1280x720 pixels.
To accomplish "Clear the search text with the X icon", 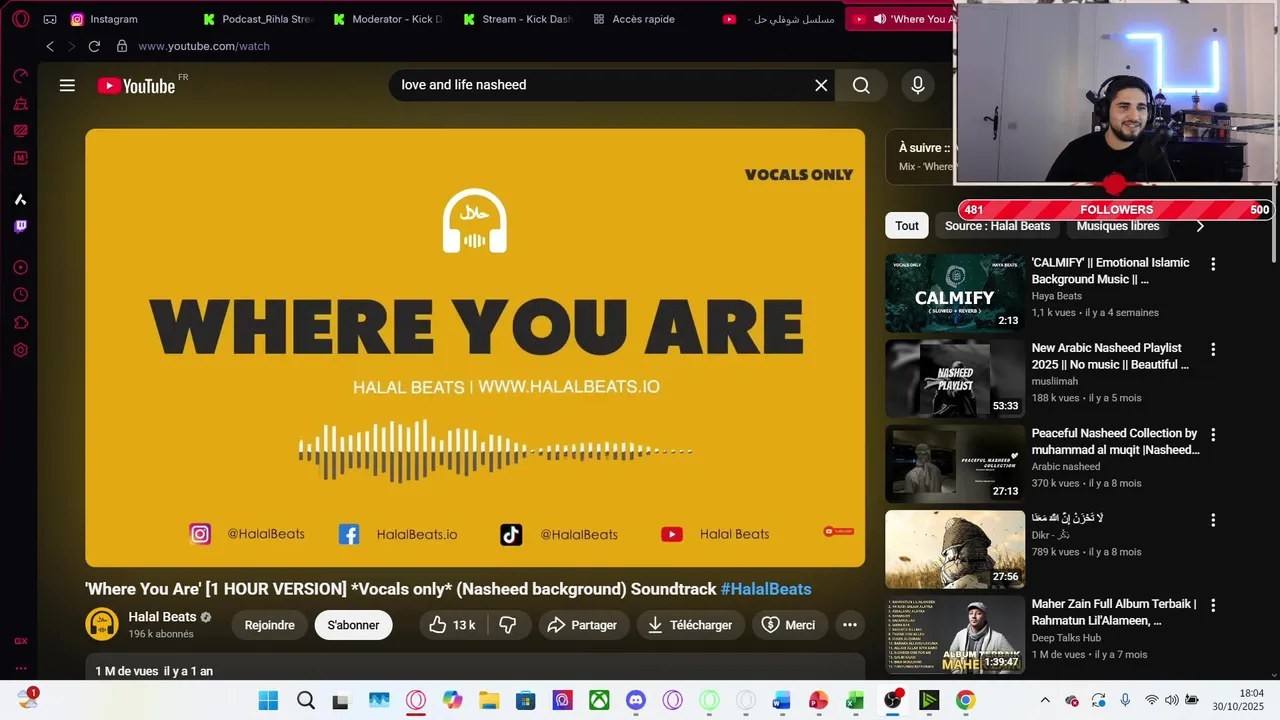I will coord(821,85).
